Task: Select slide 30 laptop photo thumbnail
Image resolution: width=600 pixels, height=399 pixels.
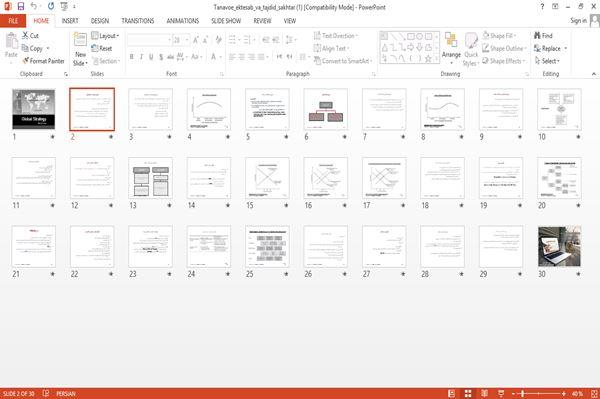Action: point(559,246)
